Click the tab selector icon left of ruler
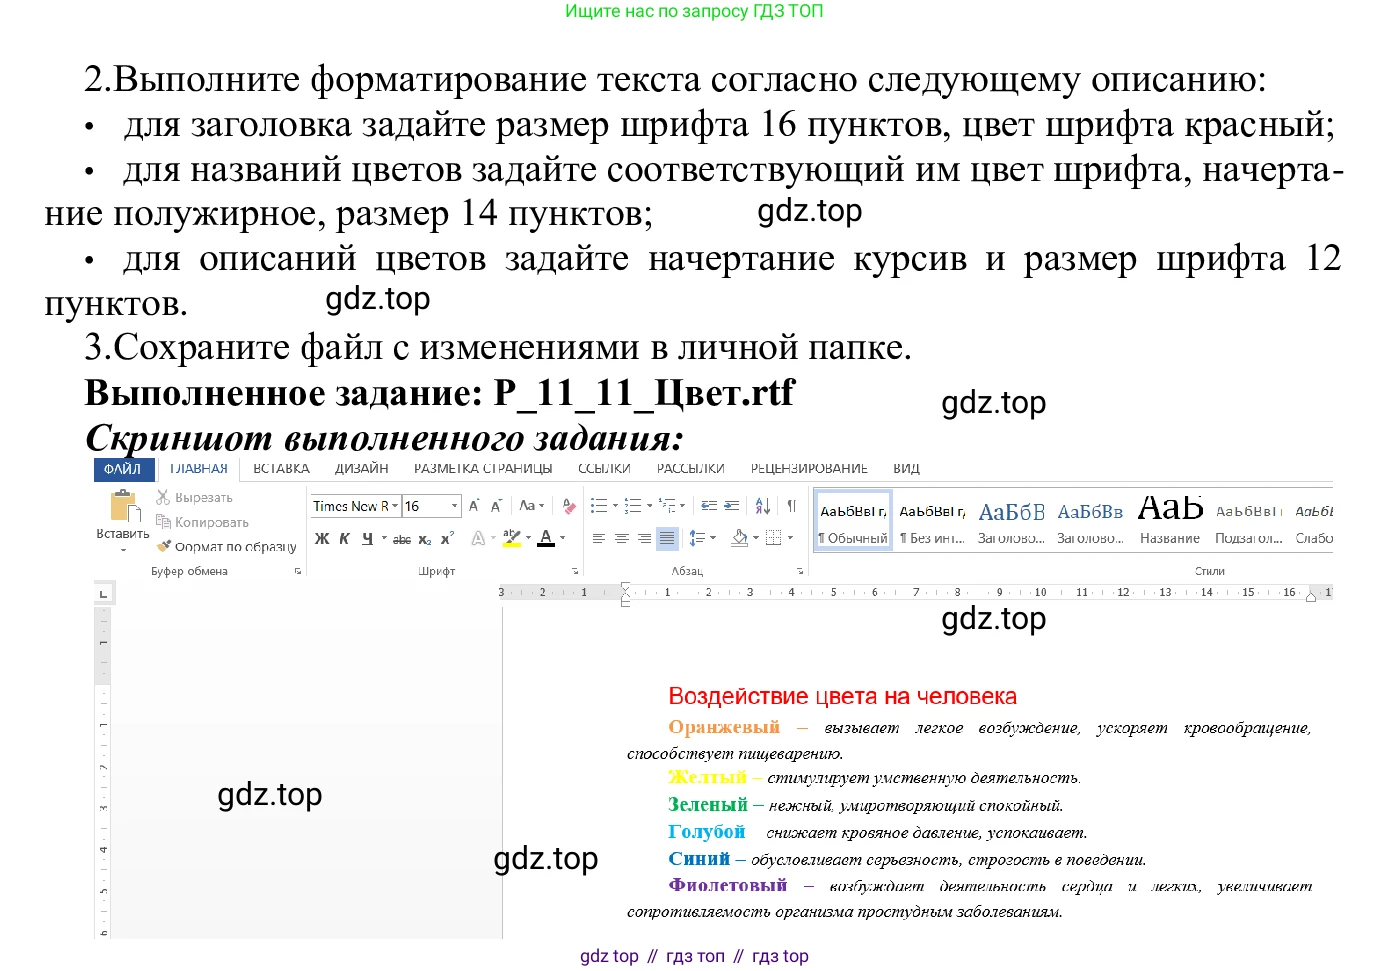Screen dimensions: 1390x971 click(104, 594)
